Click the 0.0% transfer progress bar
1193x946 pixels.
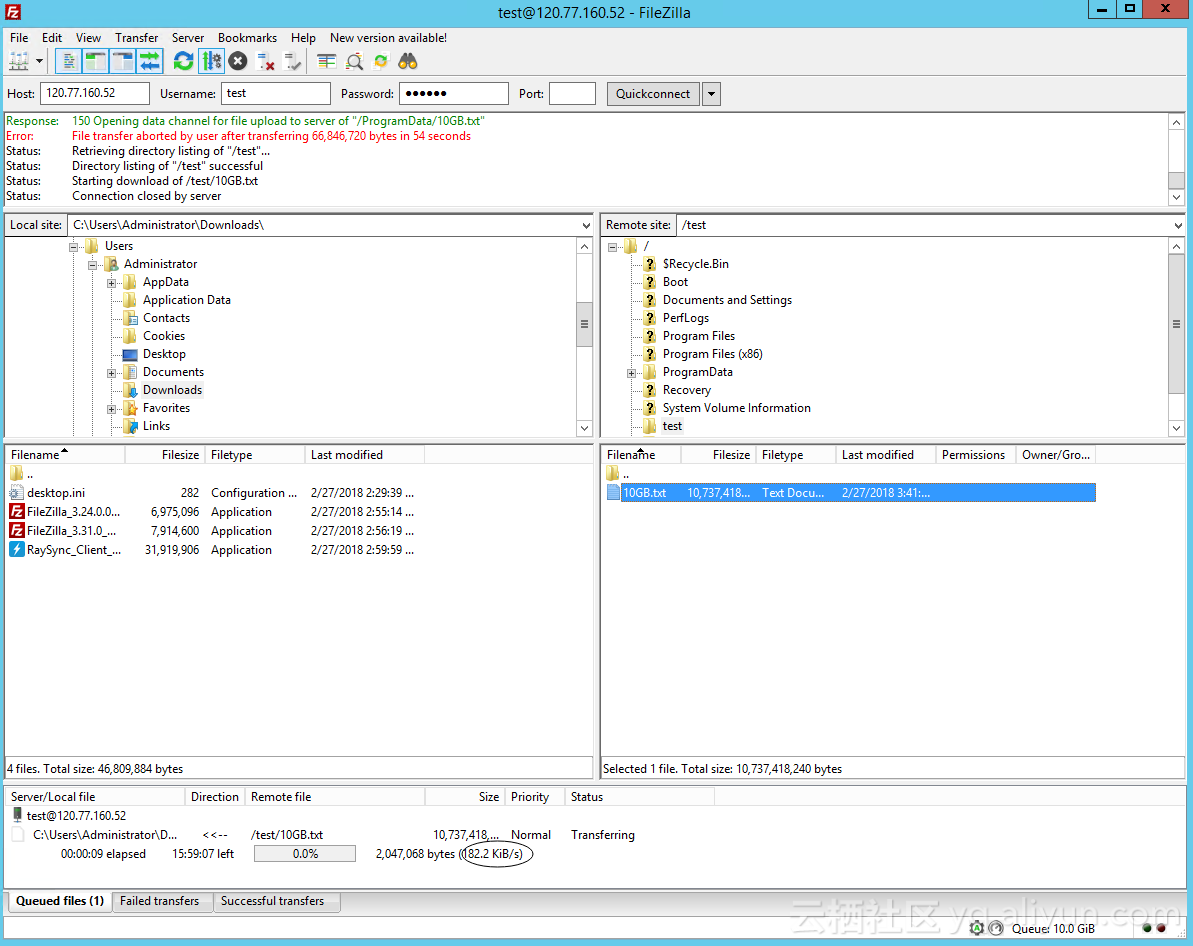click(305, 854)
